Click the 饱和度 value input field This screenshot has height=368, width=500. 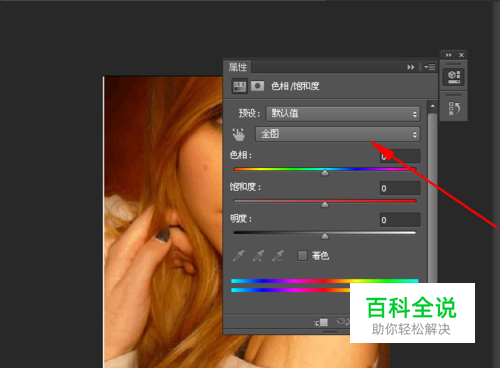[400, 188]
